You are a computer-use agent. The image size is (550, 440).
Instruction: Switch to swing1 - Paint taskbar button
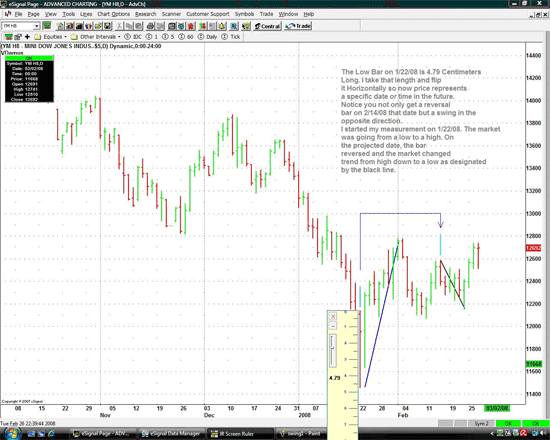point(301,434)
